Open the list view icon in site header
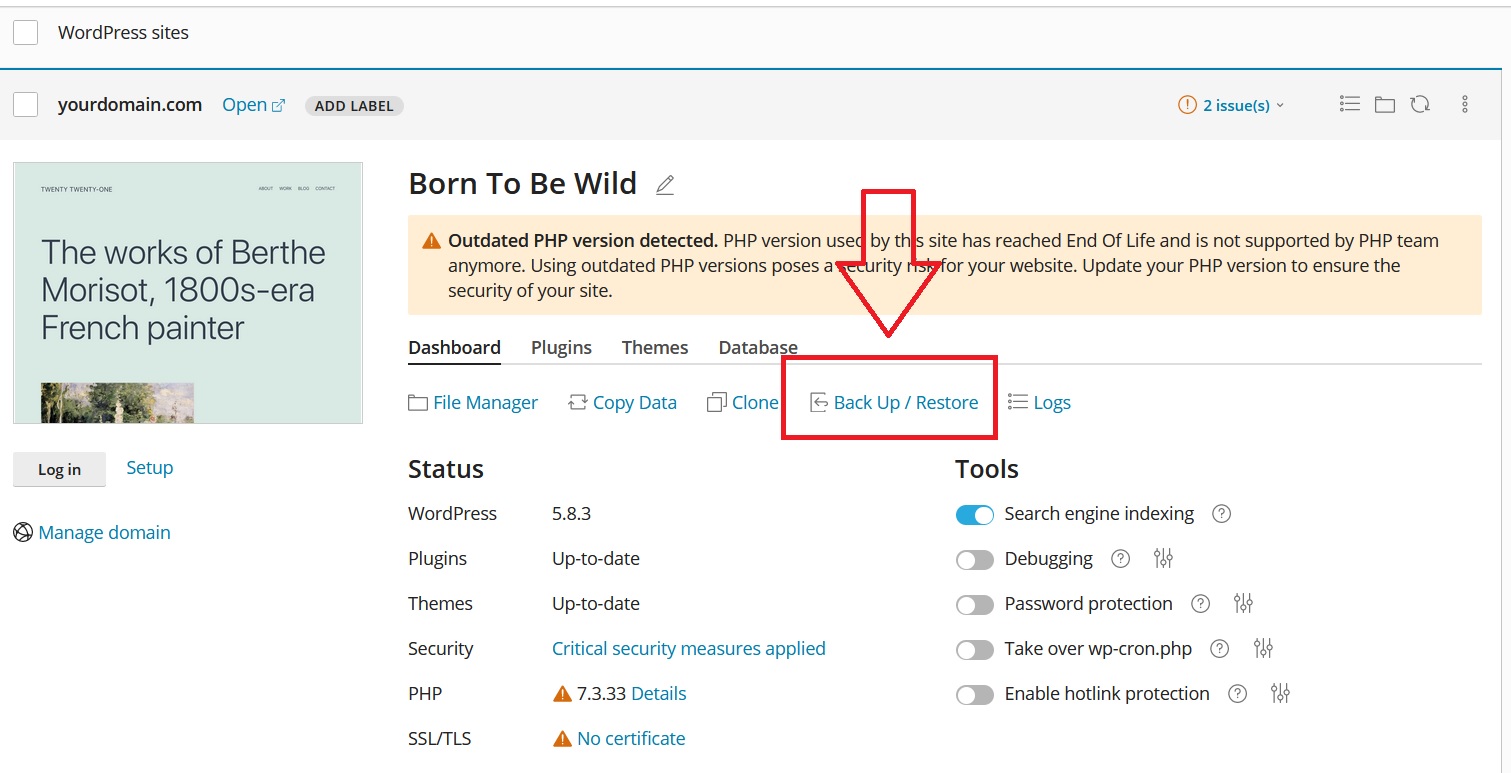The height and width of the screenshot is (773, 1511). click(x=1350, y=104)
